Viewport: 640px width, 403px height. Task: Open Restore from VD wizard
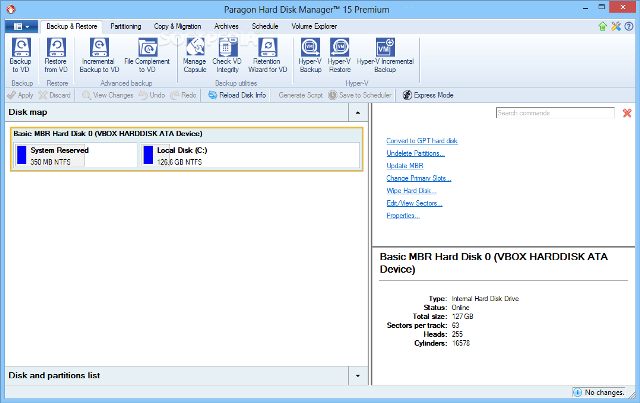click(56, 56)
